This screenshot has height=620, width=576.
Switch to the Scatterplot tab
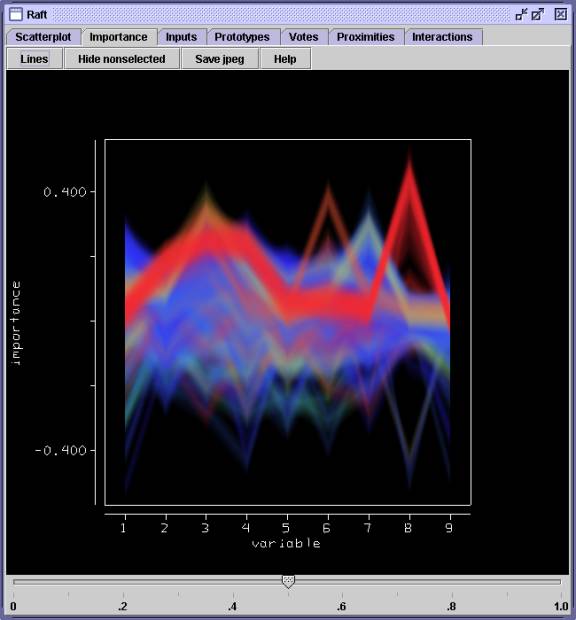tap(43, 37)
